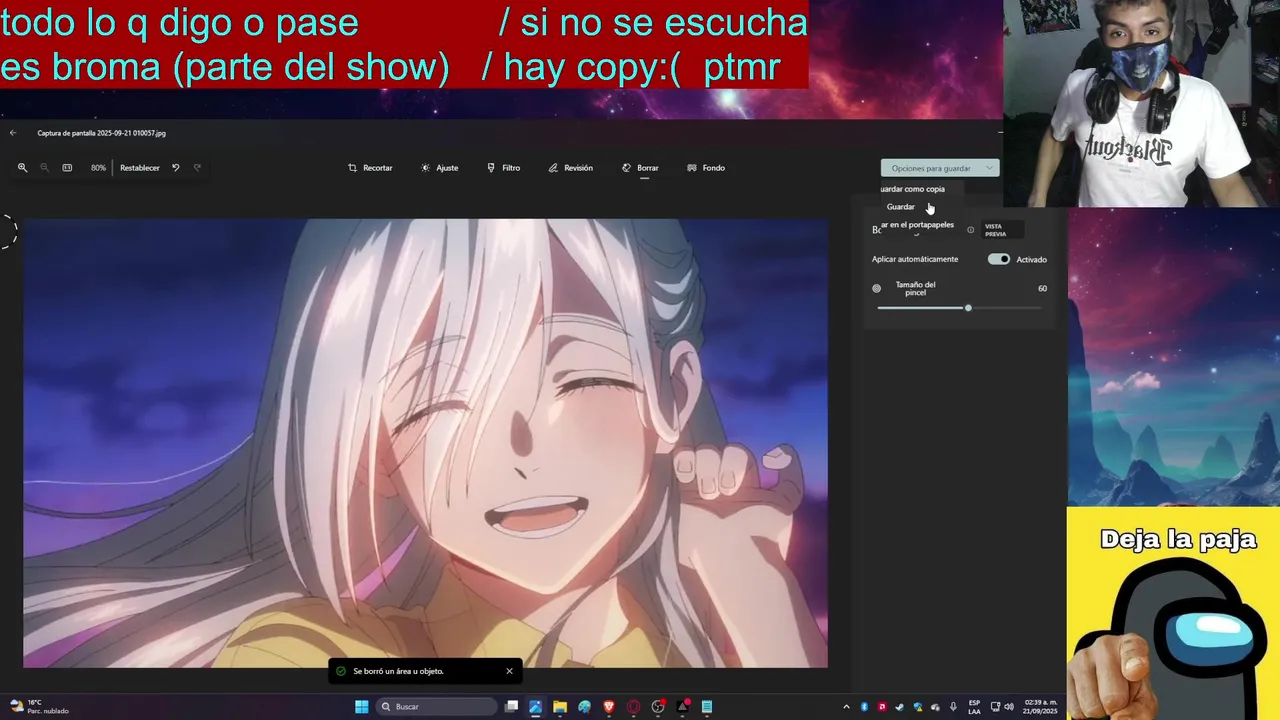Screen dimensions: 1280x720
Task: Open the Windows Start menu
Action: 361,707
